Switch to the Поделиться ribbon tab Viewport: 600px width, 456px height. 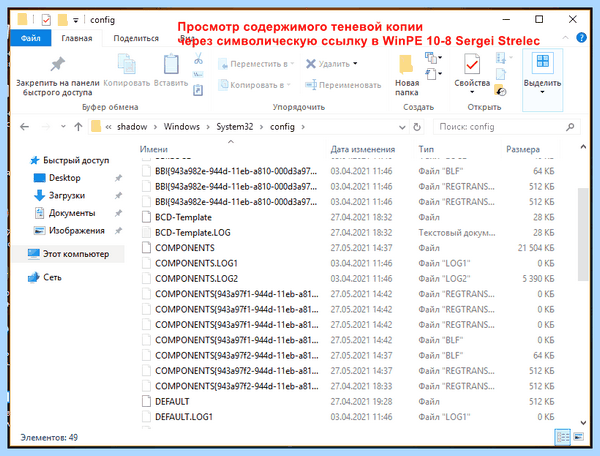point(136,38)
